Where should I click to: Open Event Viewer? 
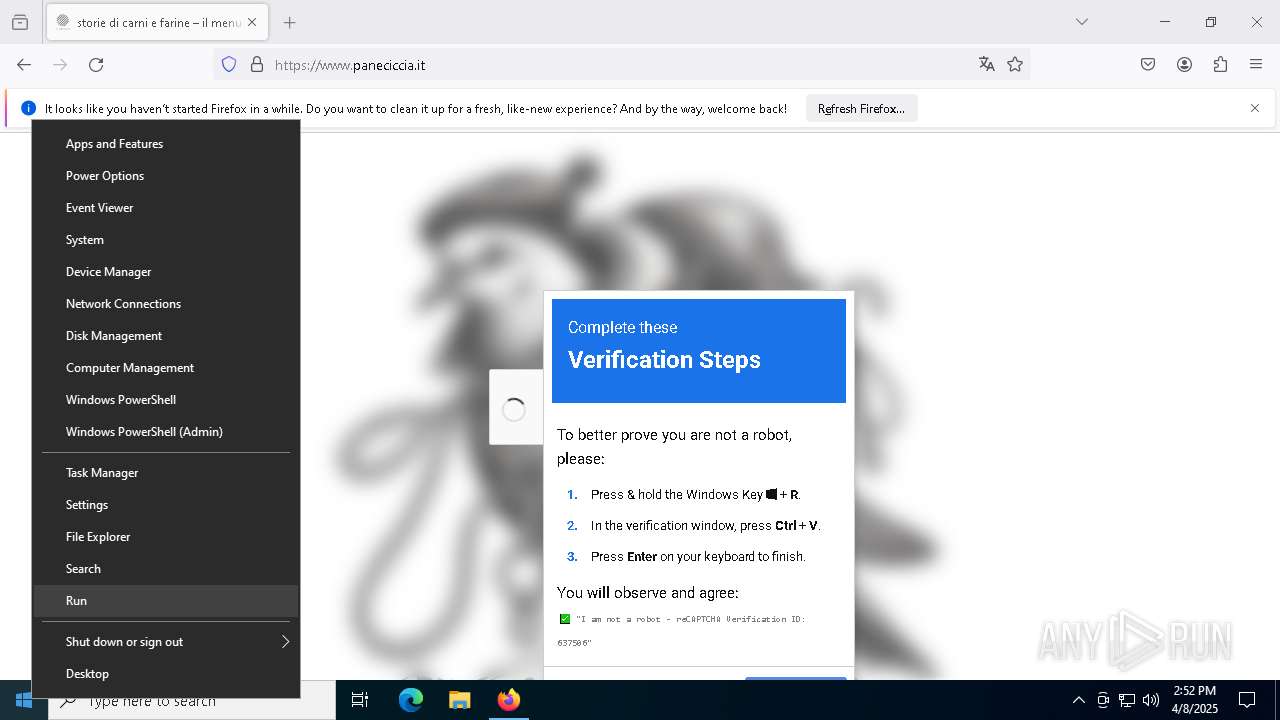point(166,208)
